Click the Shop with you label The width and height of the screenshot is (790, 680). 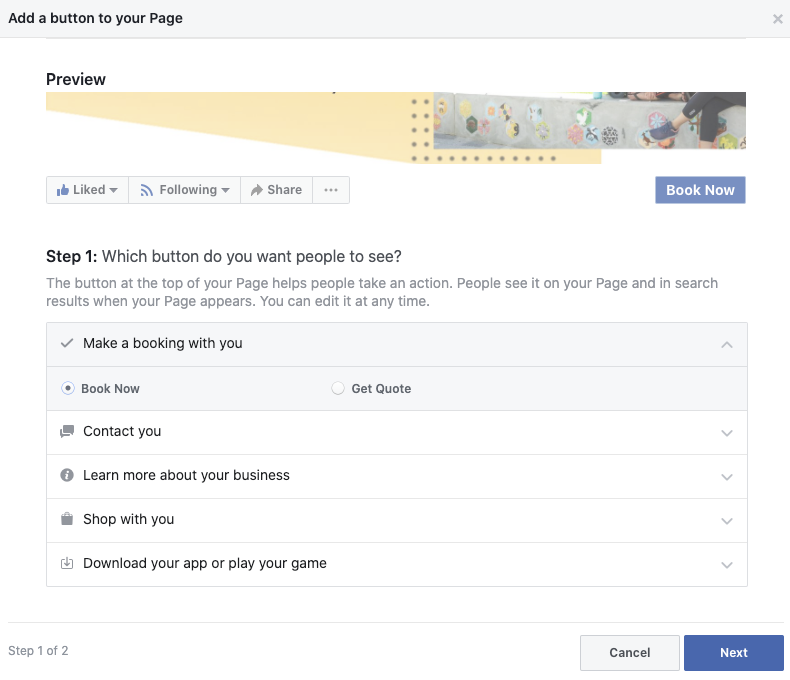tap(128, 519)
